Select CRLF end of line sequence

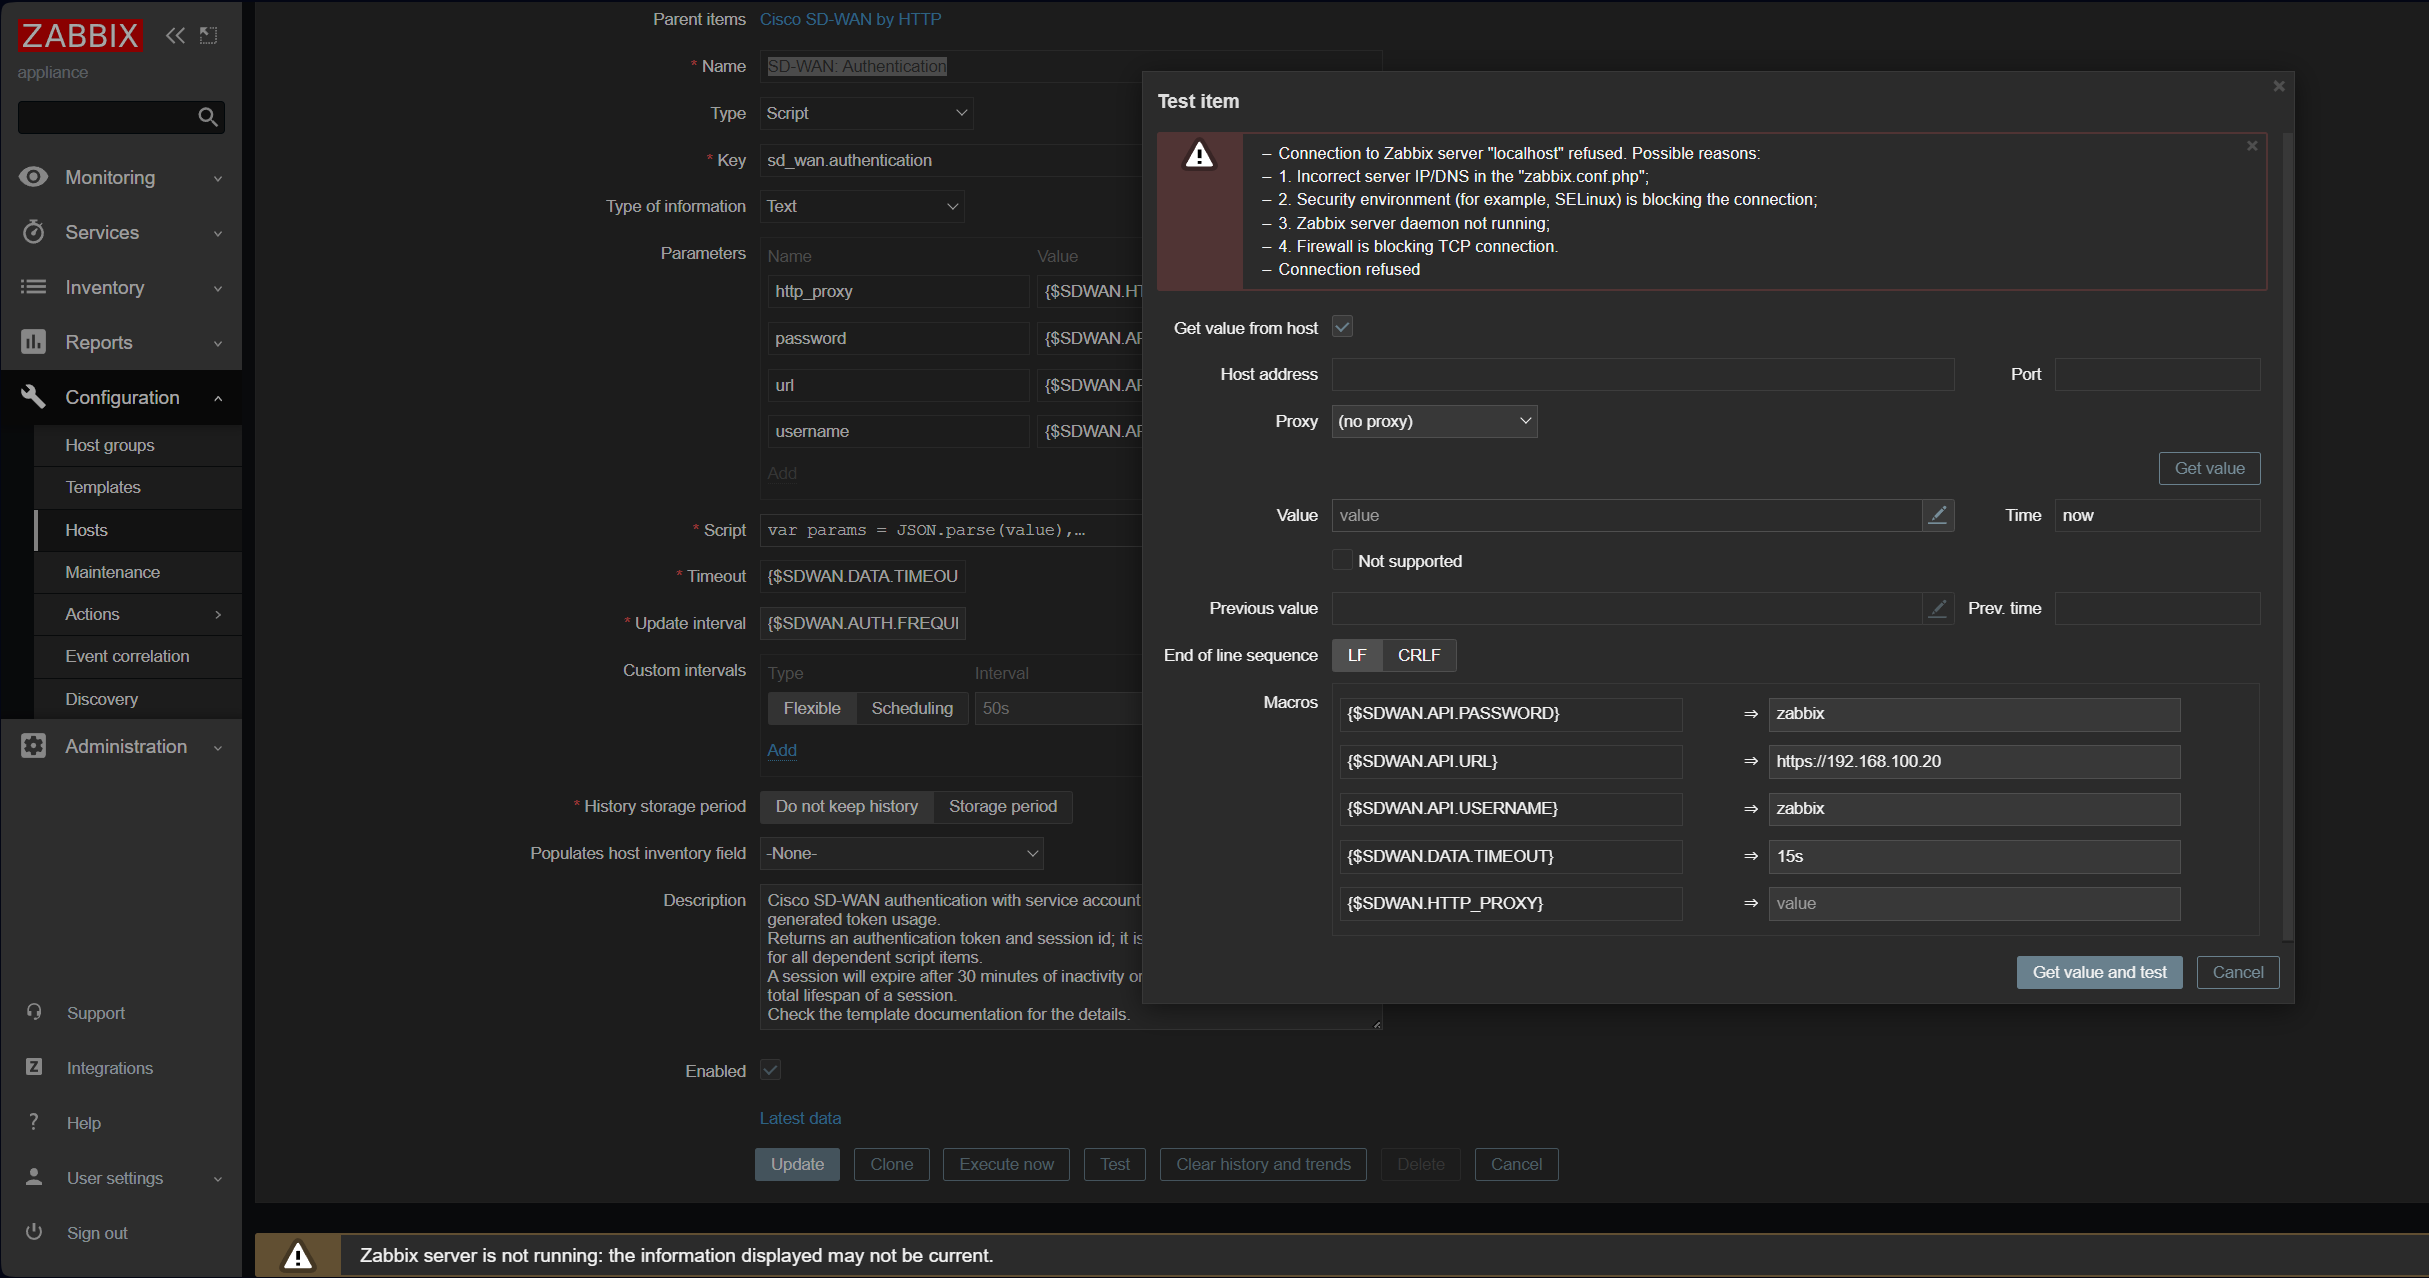pos(1419,655)
